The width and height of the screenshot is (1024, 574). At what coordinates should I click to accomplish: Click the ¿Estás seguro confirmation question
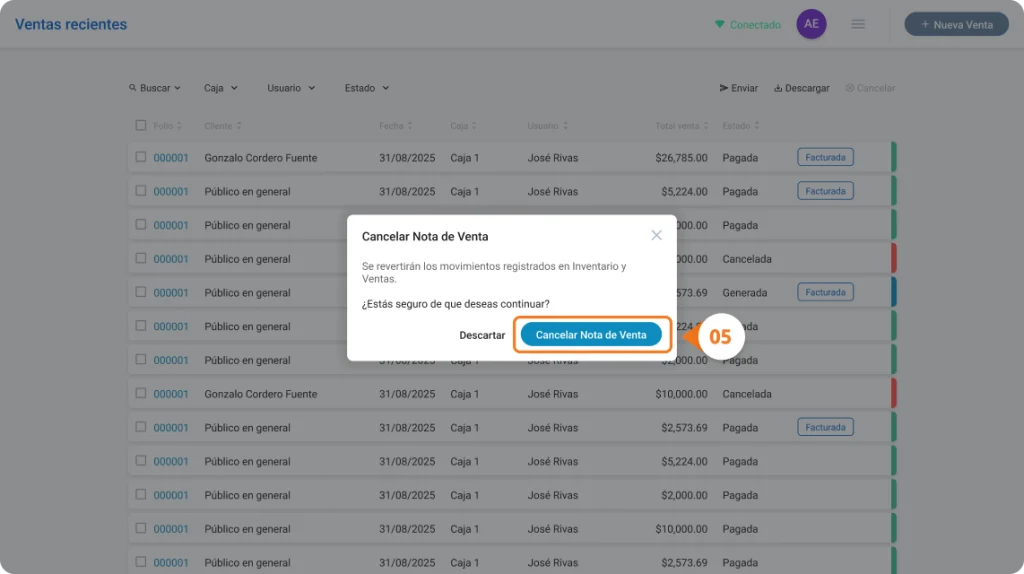point(456,304)
